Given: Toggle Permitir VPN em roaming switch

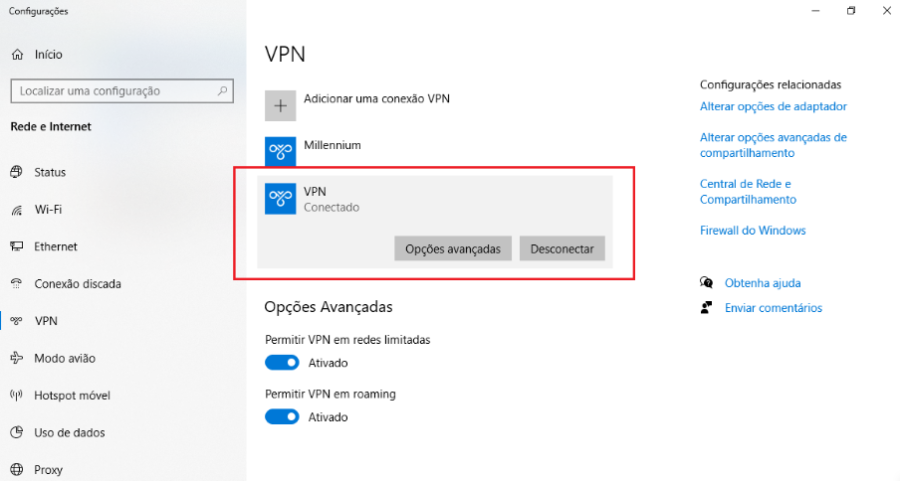Looking at the screenshot, I should tap(282, 417).
